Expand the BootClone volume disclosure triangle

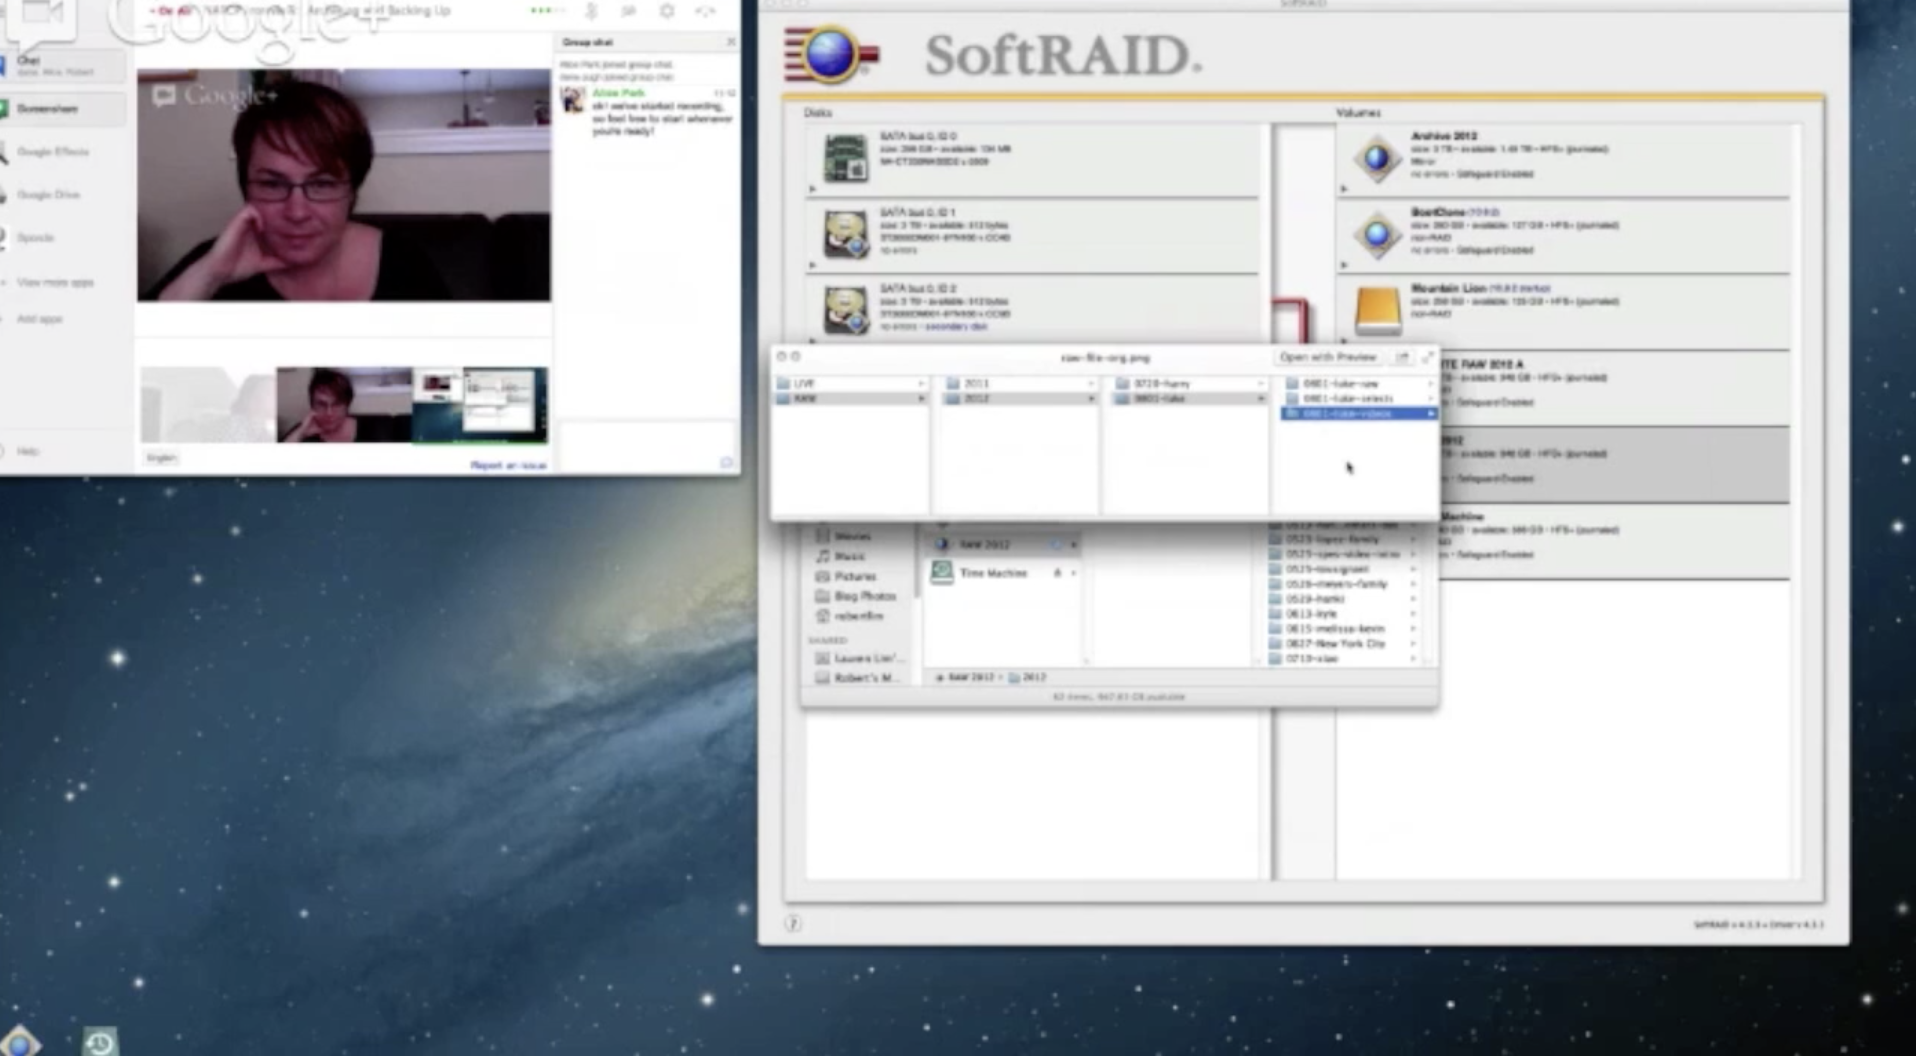(x=1344, y=265)
